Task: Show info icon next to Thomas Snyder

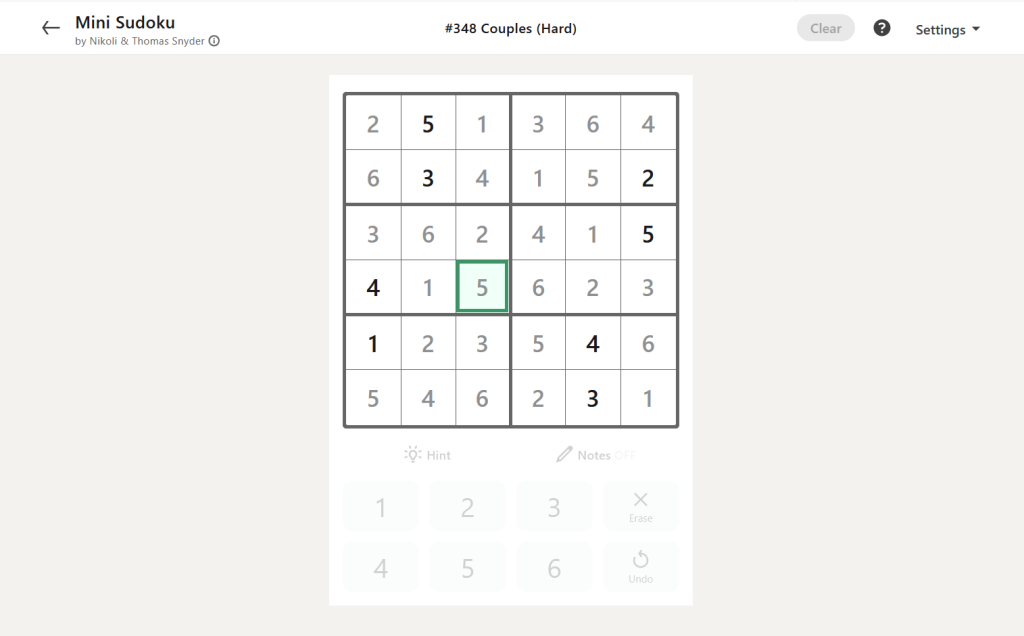Action: tap(214, 41)
